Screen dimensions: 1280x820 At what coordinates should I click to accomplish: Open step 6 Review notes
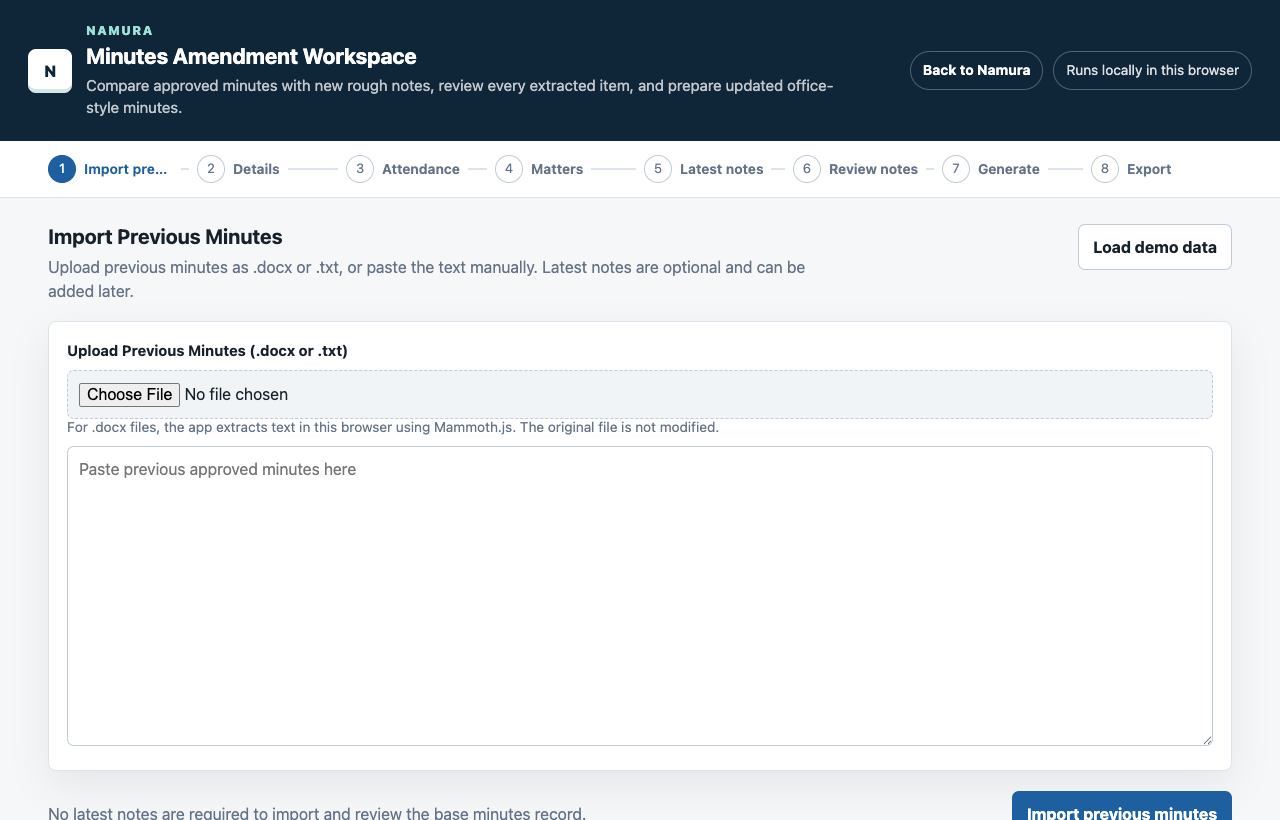point(855,169)
